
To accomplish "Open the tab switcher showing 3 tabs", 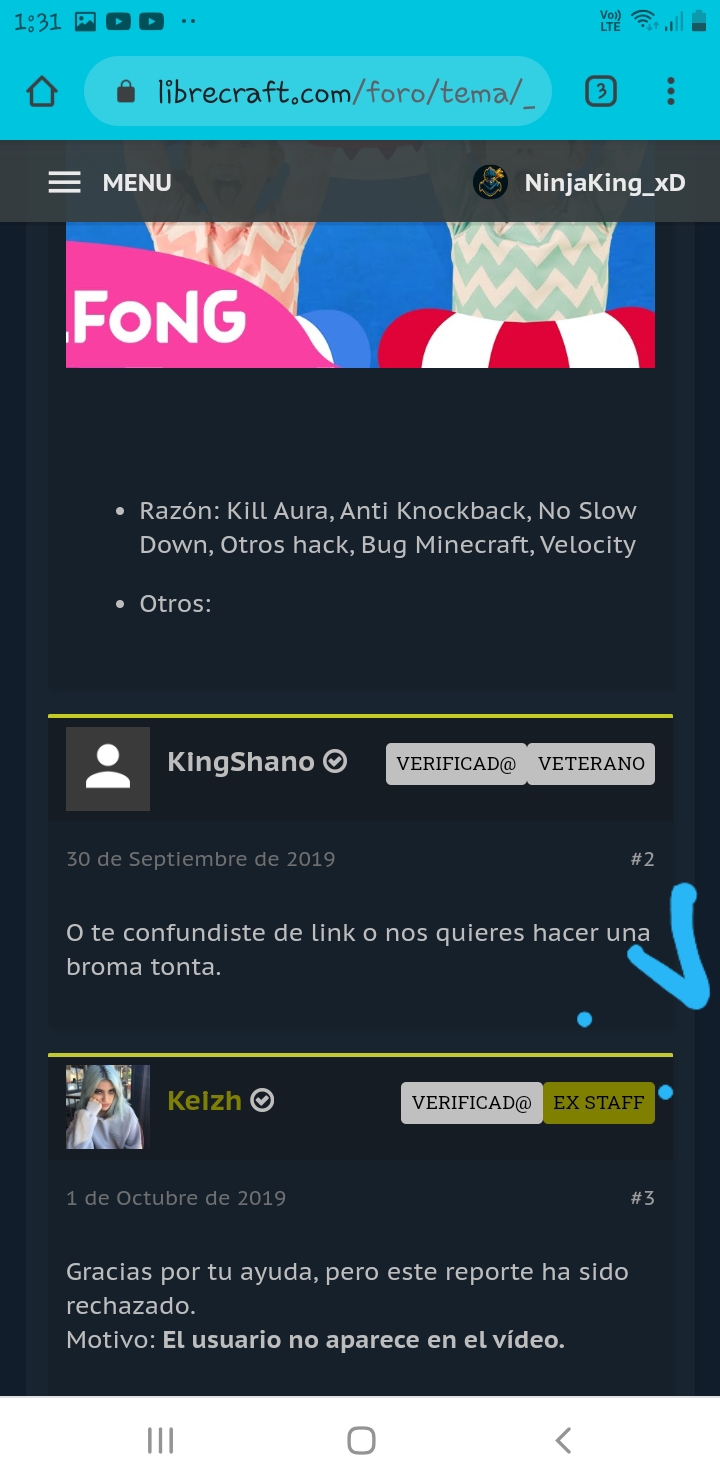I will click(600, 92).
